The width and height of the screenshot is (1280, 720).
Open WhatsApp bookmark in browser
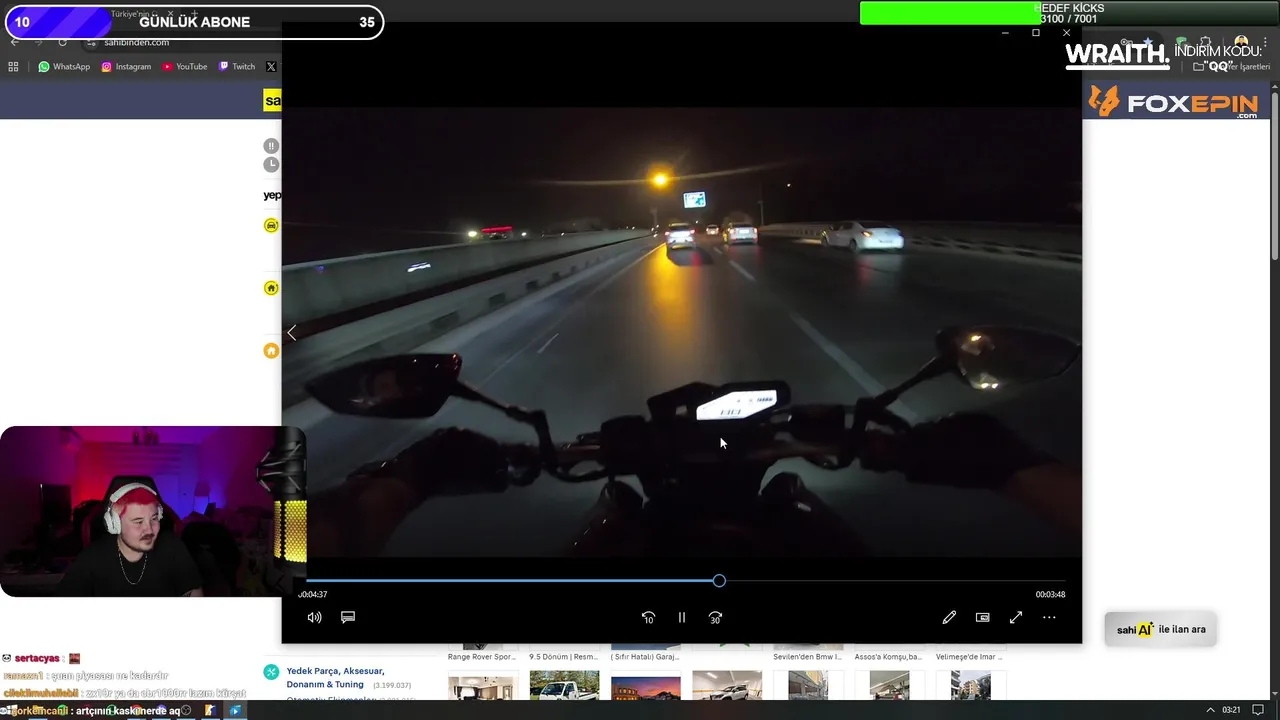64,67
